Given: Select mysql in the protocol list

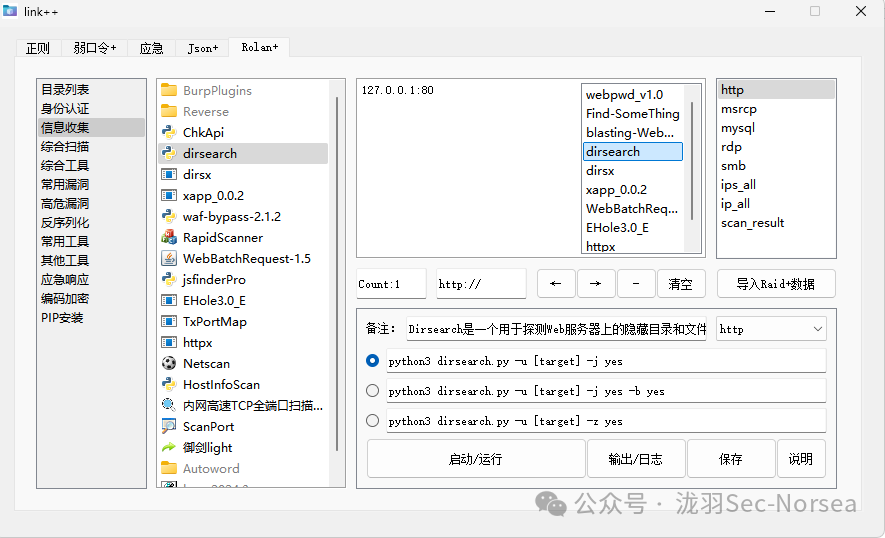Looking at the screenshot, I should pyautogui.click(x=738, y=128).
